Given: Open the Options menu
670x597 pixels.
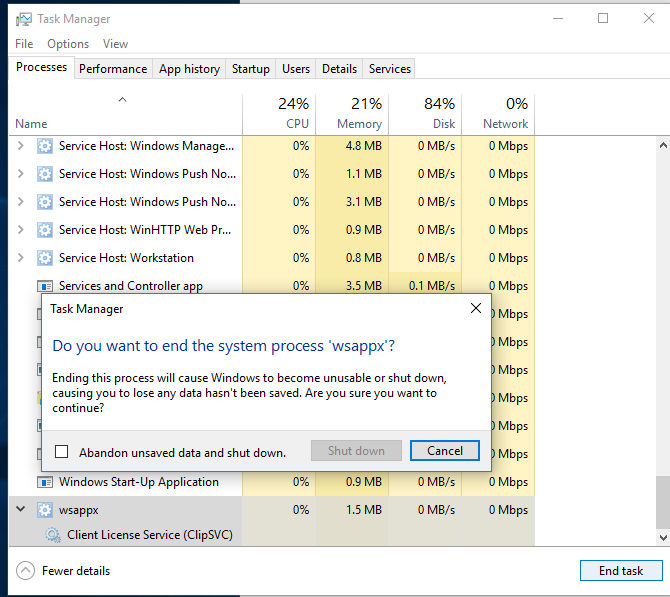Looking at the screenshot, I should pos(68,44).
